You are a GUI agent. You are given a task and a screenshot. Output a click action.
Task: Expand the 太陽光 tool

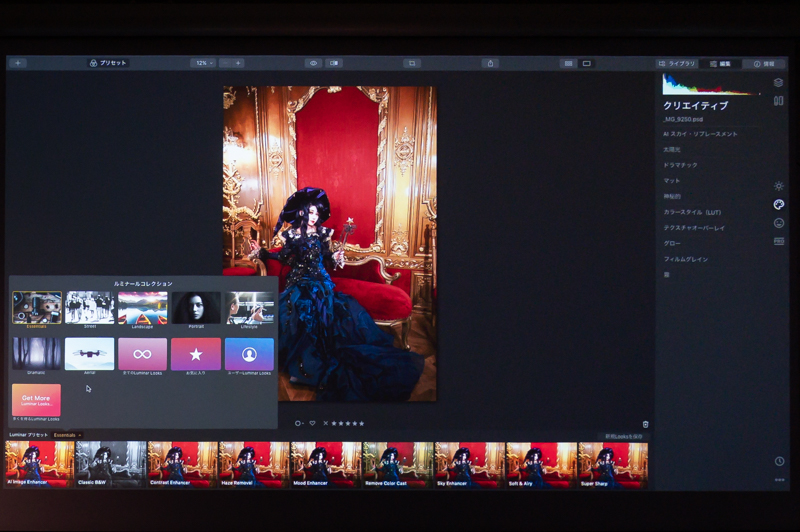pyautogui.click(x=671, y=149)
